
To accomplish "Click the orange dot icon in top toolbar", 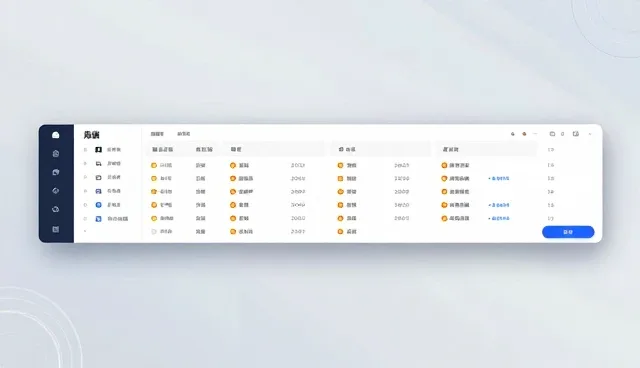I will click(x=524, y=134).
